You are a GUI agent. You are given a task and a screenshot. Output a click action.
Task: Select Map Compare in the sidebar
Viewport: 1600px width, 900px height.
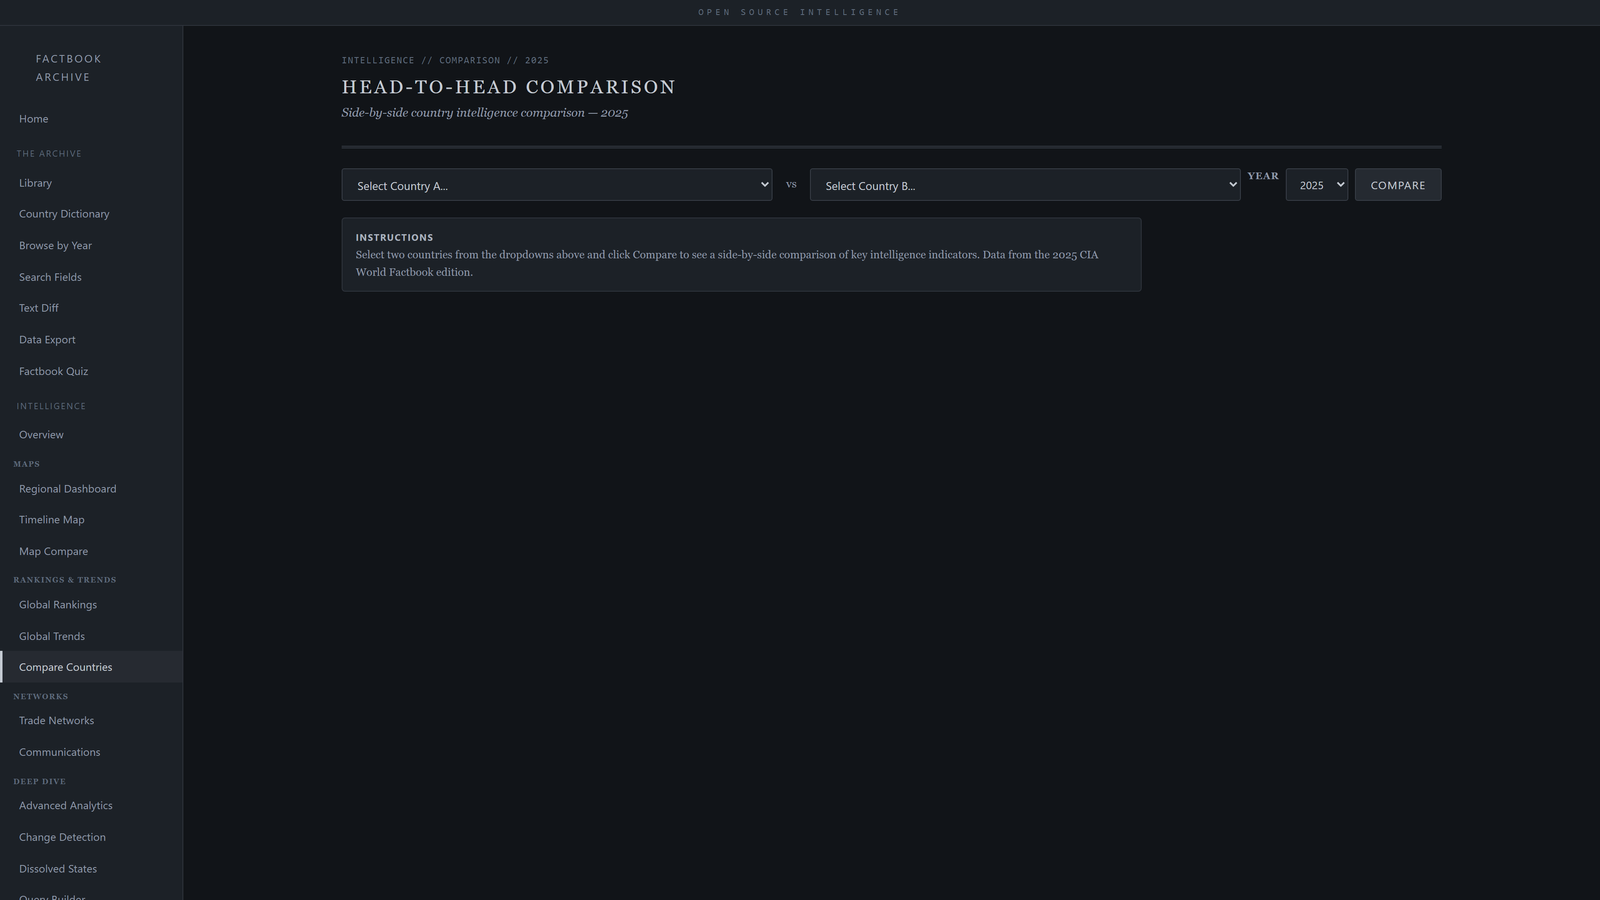(54, 552)
